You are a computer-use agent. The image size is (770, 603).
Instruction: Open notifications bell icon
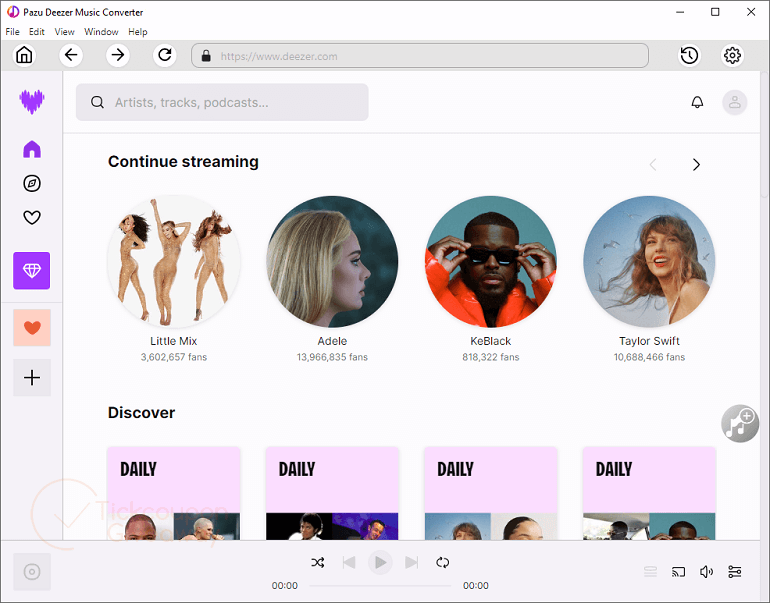697,102
